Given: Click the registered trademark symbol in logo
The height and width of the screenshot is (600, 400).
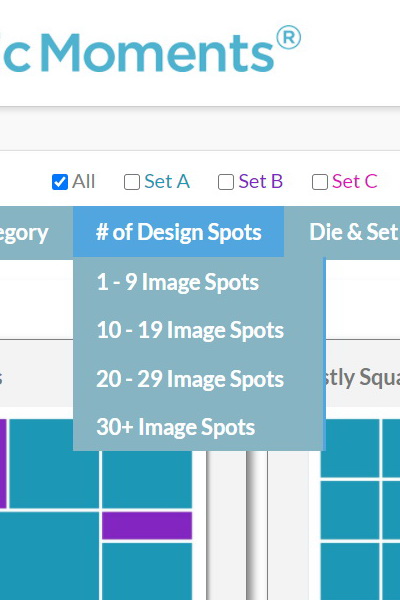Looking at the screenshot, I should point(289,38).
